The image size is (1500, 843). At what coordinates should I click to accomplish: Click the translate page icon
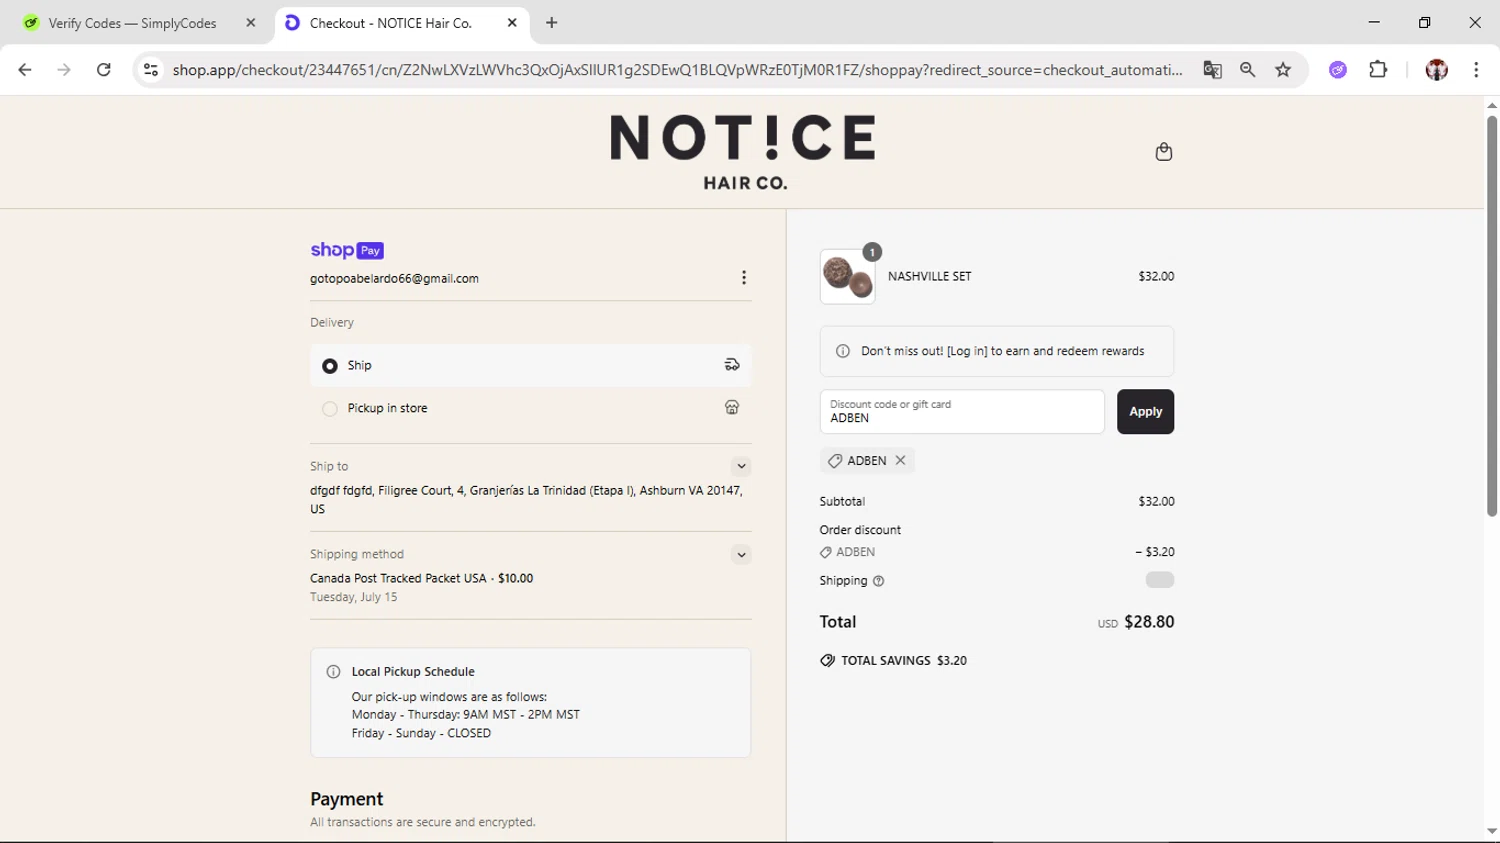(1212, 70)
